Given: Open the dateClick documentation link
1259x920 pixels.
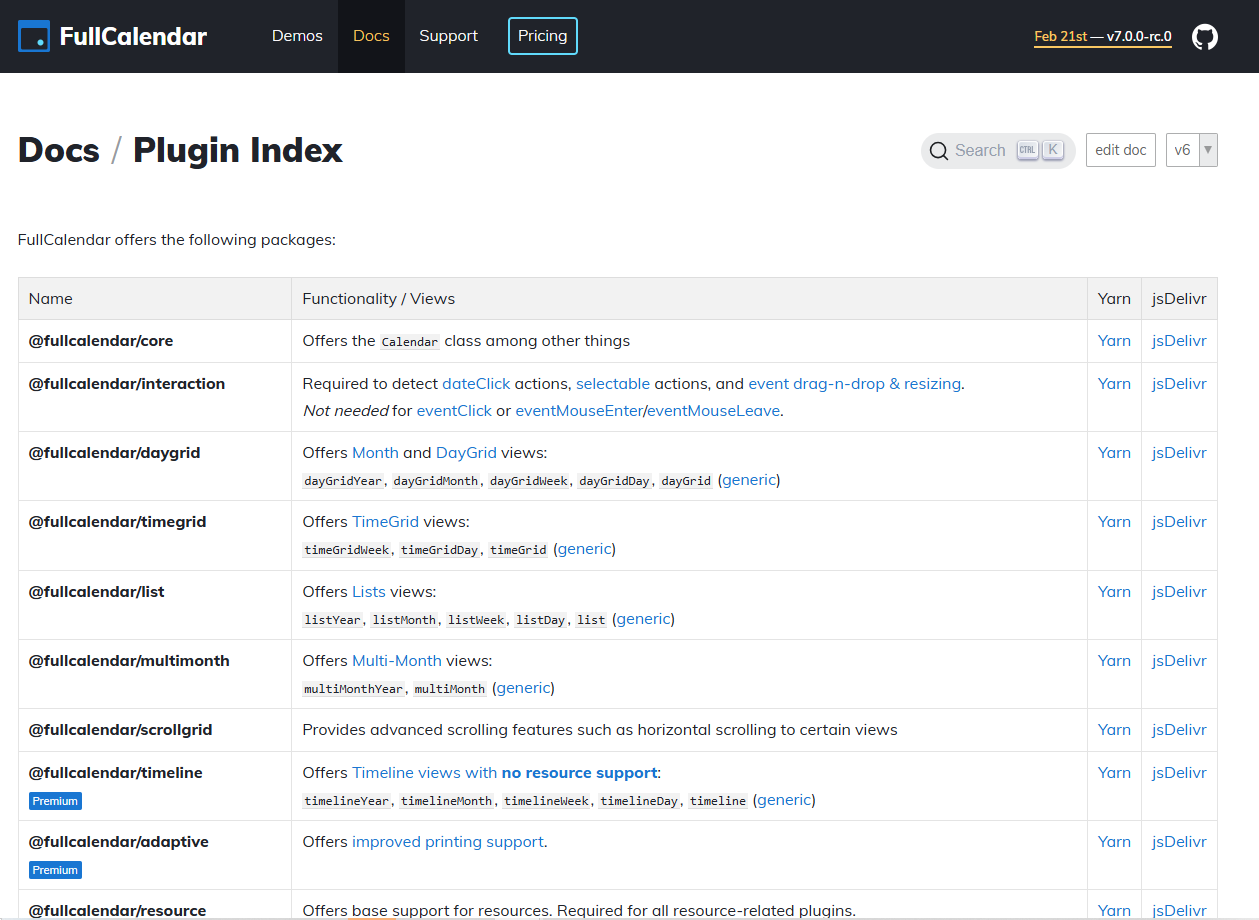Looking at the screenshot, I should [x=476, y=384].
